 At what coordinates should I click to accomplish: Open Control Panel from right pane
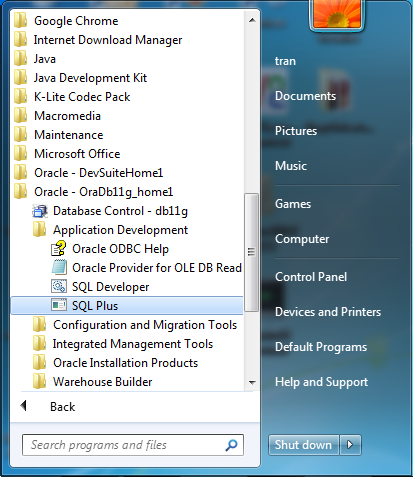[x=311, y=277]
